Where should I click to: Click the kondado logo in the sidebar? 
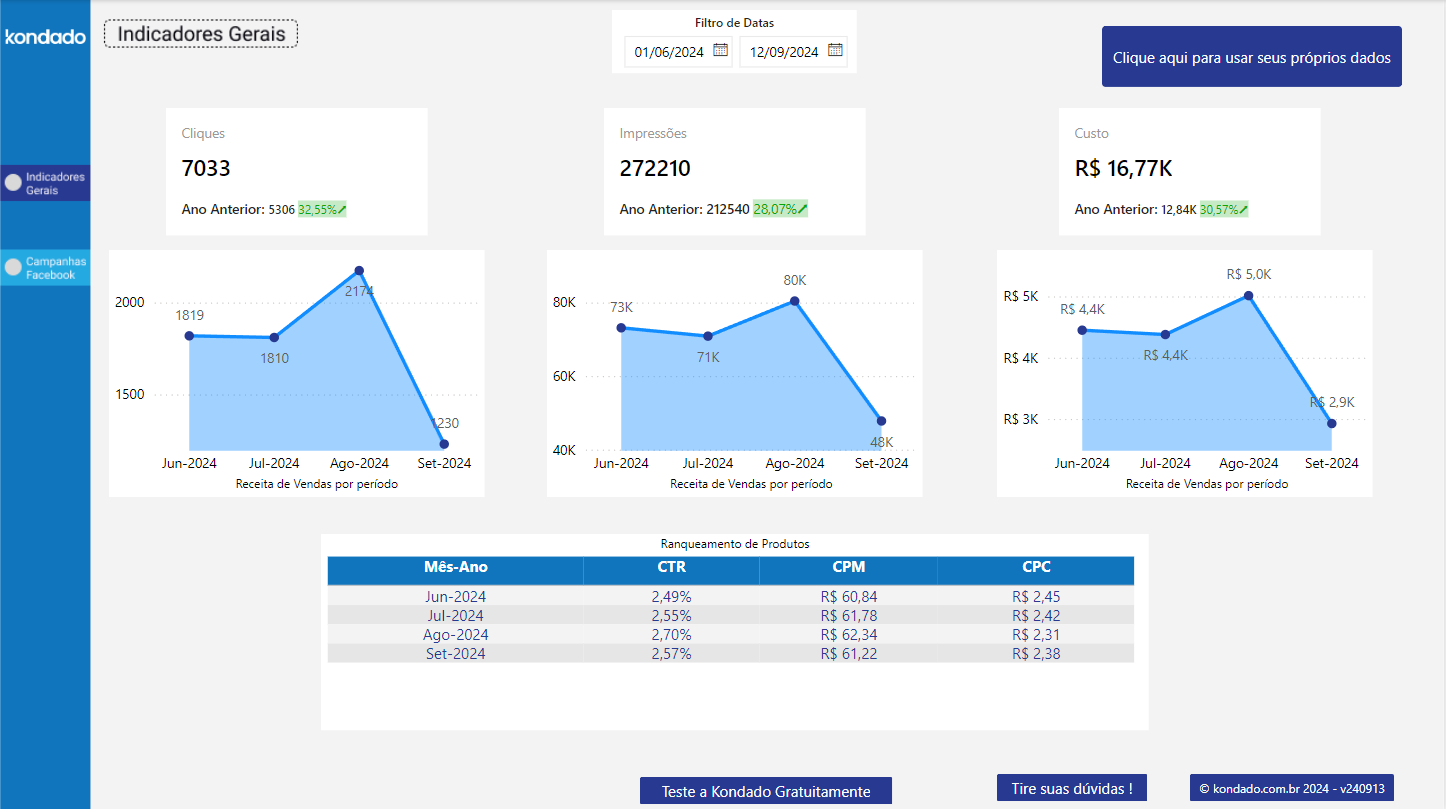pos(44,37)
